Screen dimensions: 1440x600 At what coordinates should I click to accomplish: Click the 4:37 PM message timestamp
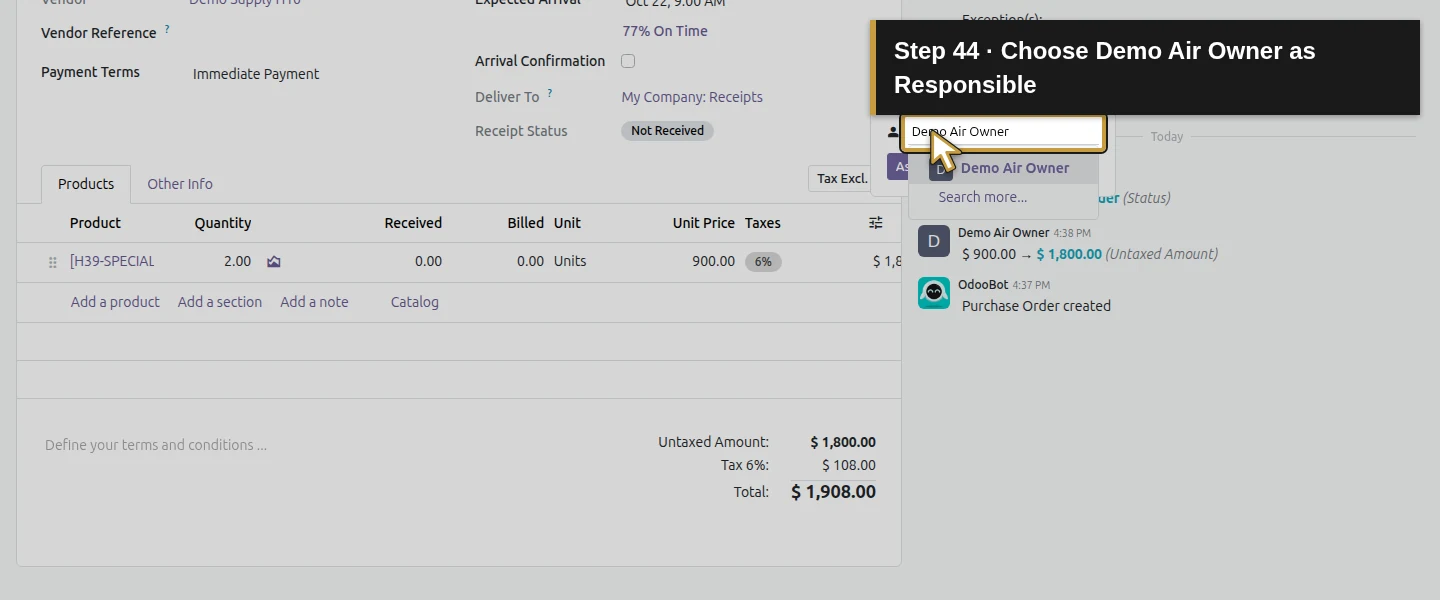1031,285
